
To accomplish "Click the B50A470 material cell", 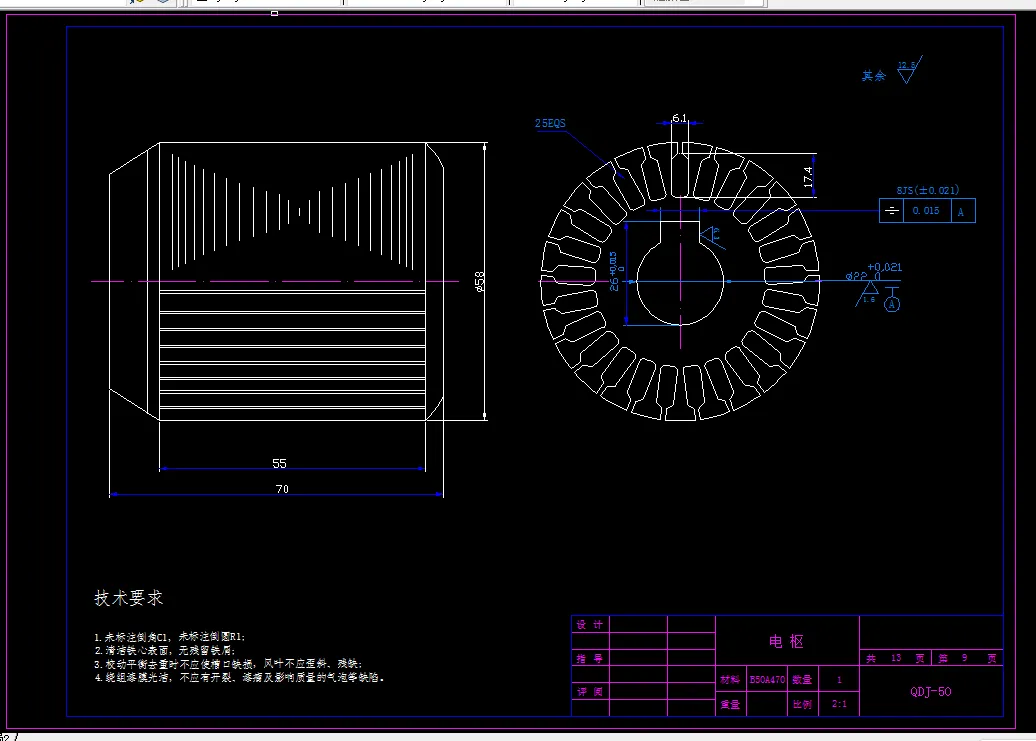I will [x=767, y=680].
